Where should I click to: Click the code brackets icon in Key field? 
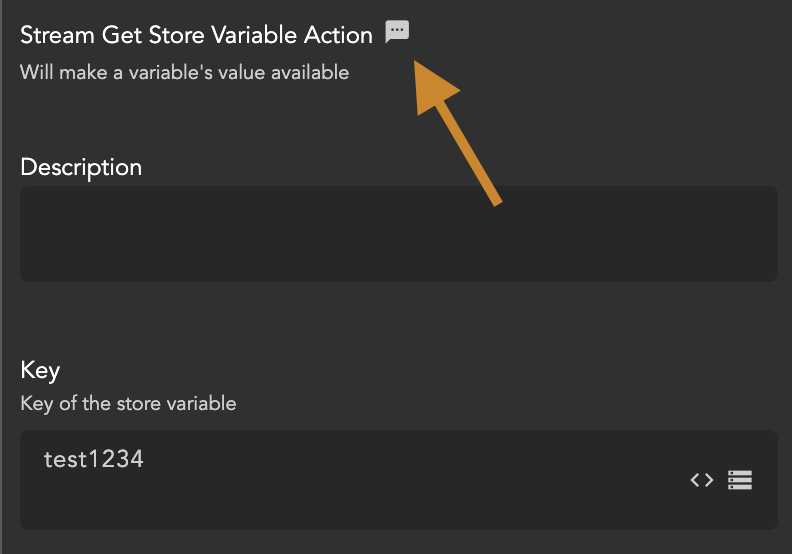[702, 480]
